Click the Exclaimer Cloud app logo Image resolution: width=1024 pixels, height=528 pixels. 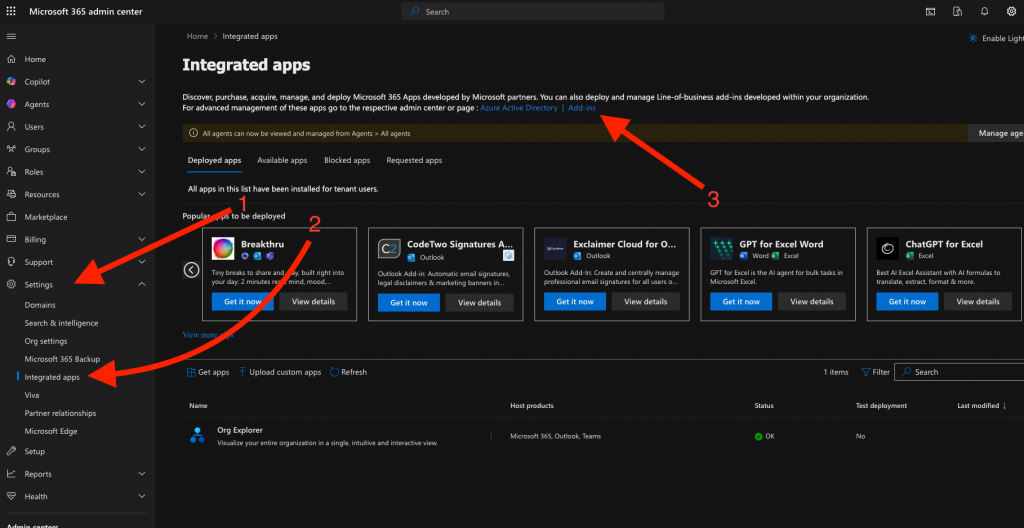pyautogui.click(x=555, y=248)
